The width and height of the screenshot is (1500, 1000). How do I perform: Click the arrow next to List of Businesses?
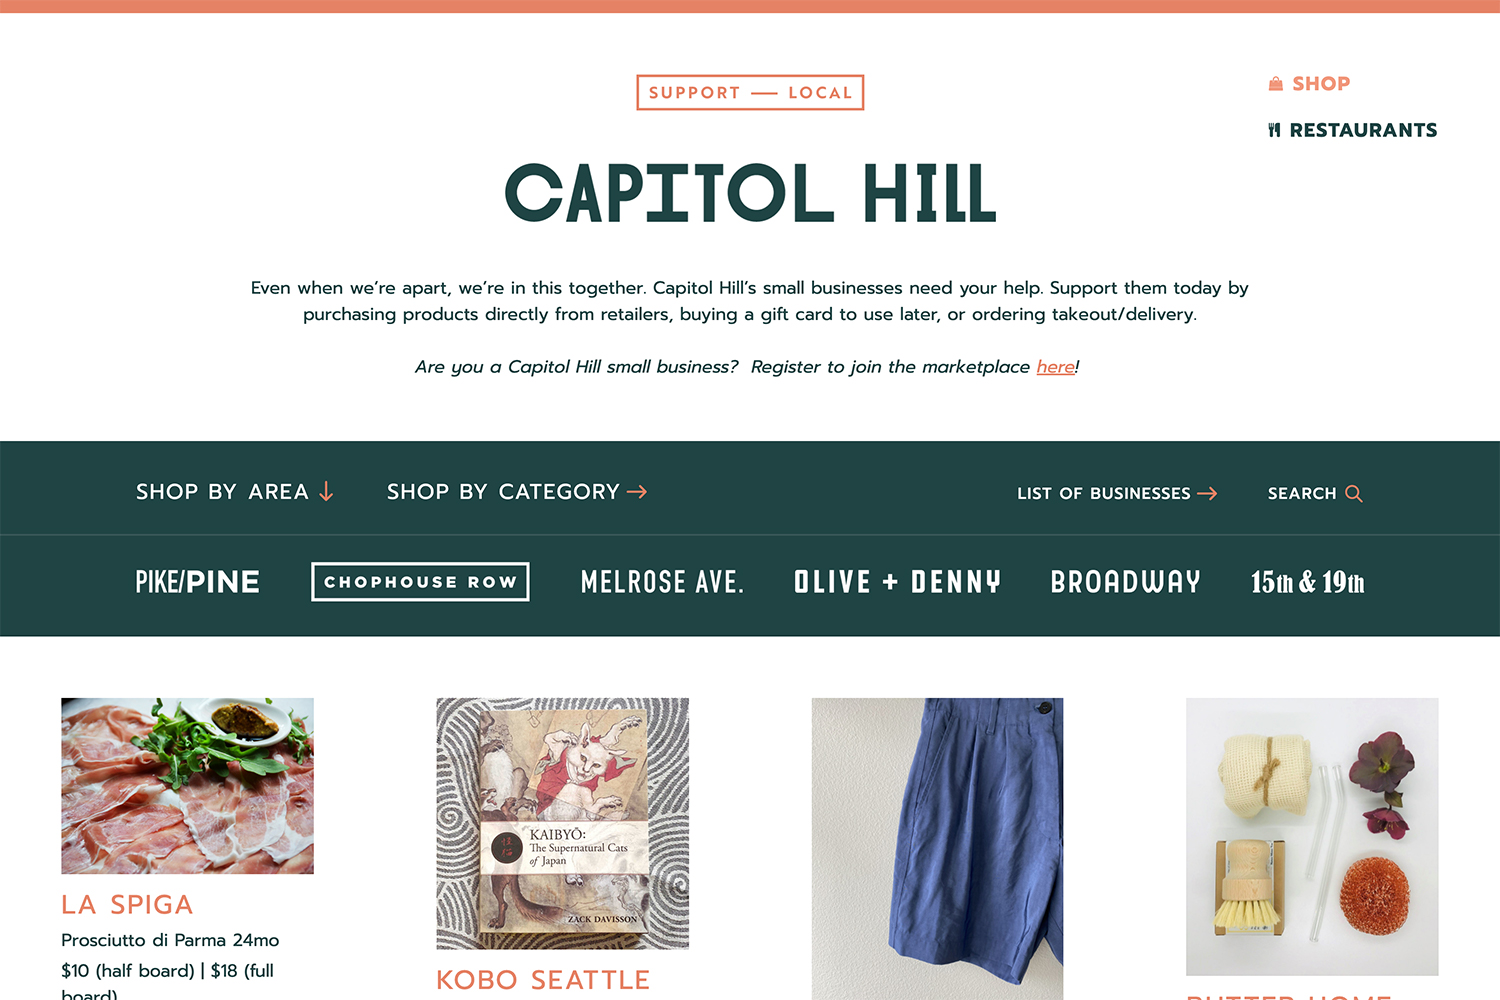pyautogui.click(x=1207, y=493)
